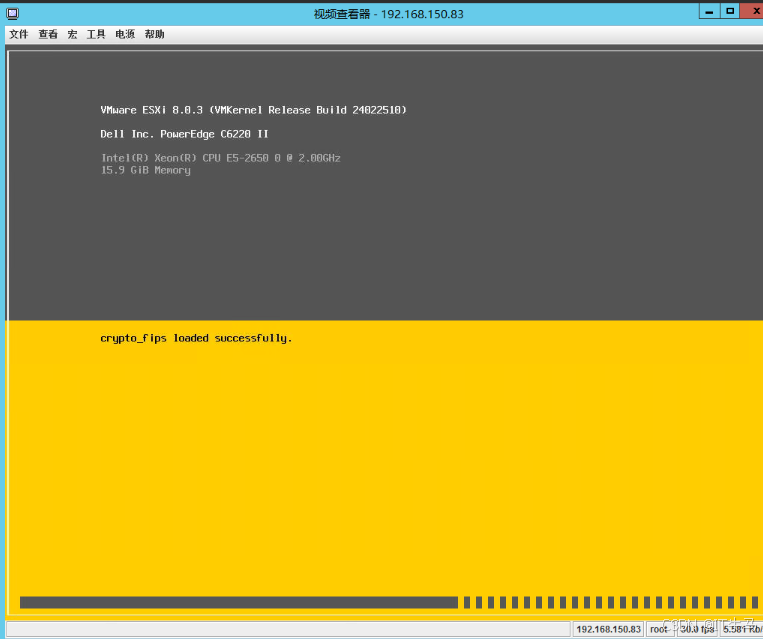This screenshot has height=639, width=763.
Task: Minimize the video viewer window
Action: (x=709, y=12)
